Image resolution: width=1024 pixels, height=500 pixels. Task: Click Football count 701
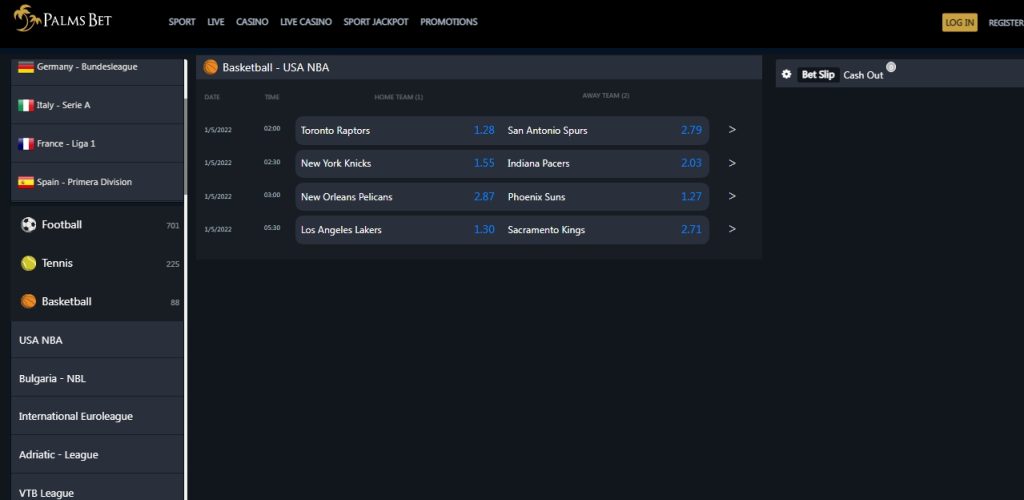(x=172, y=226)
